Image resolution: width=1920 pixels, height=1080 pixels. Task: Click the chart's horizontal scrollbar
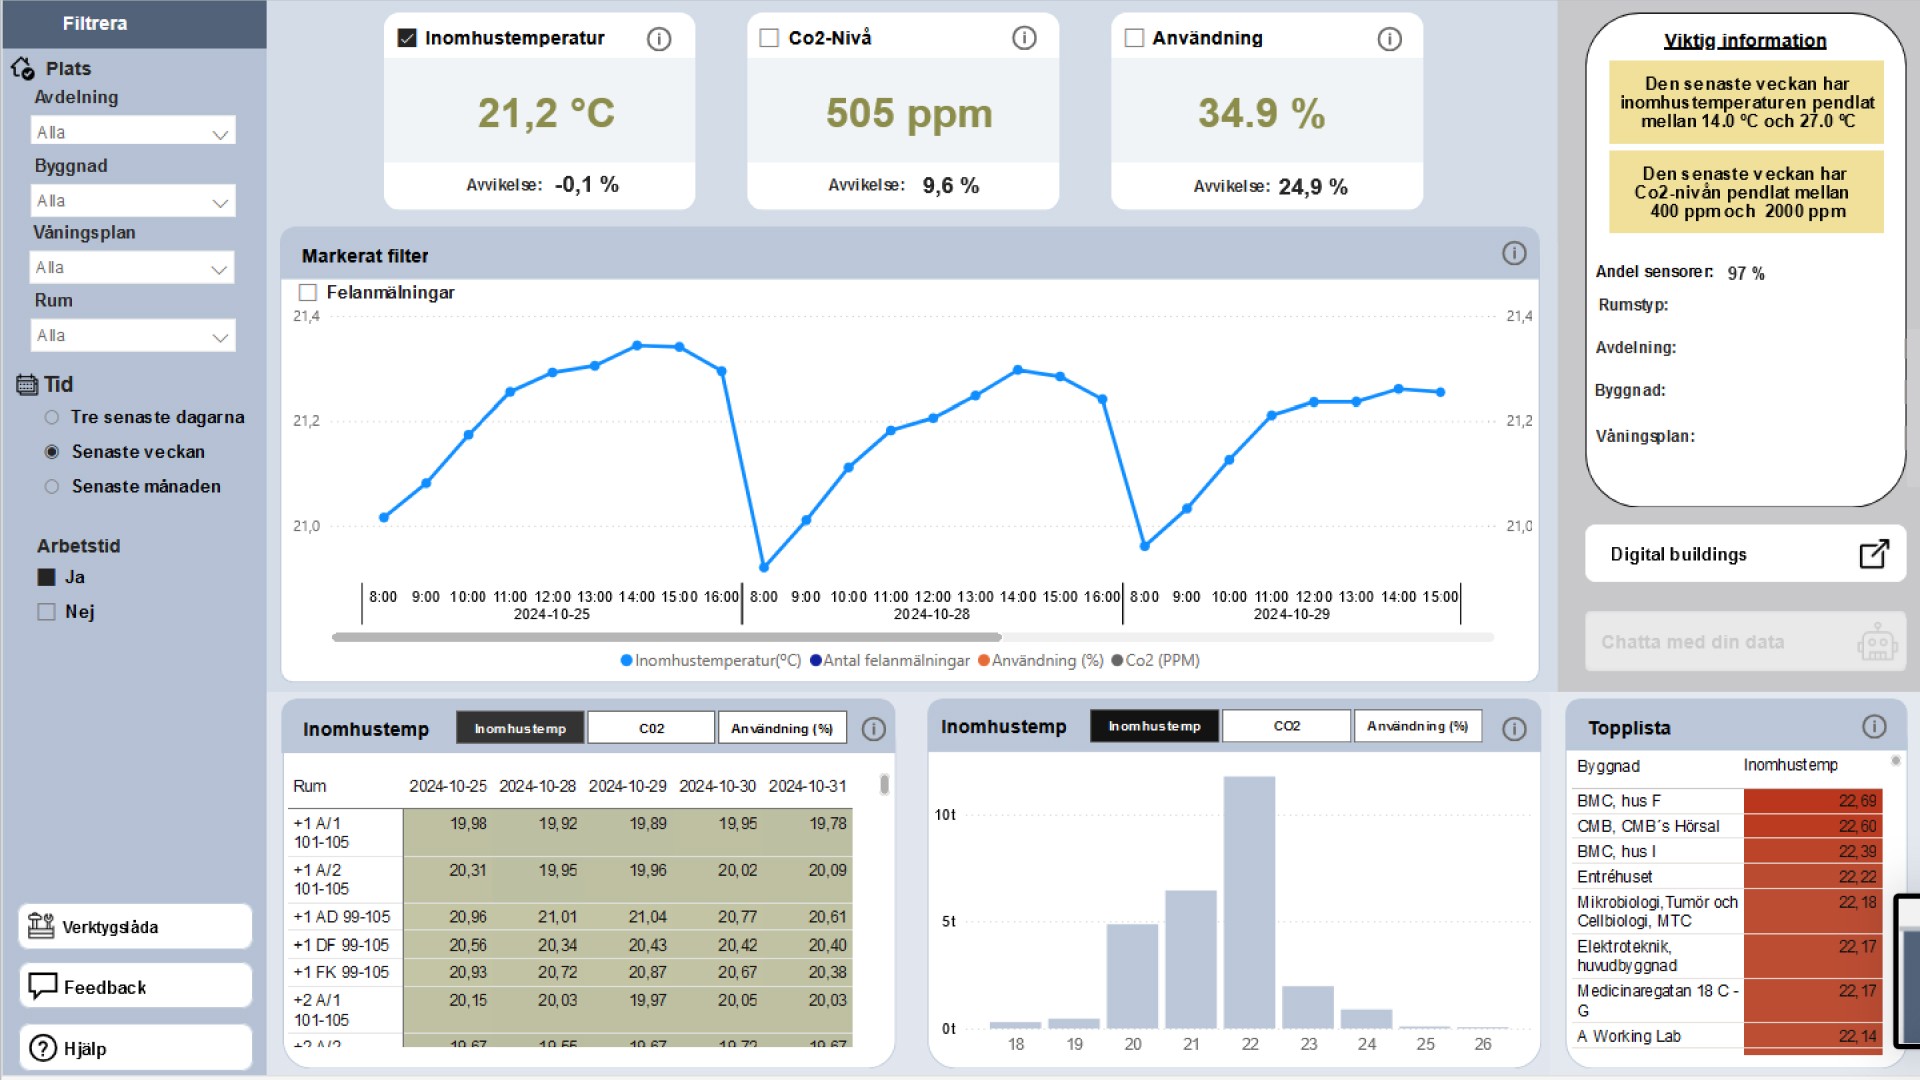666,637
